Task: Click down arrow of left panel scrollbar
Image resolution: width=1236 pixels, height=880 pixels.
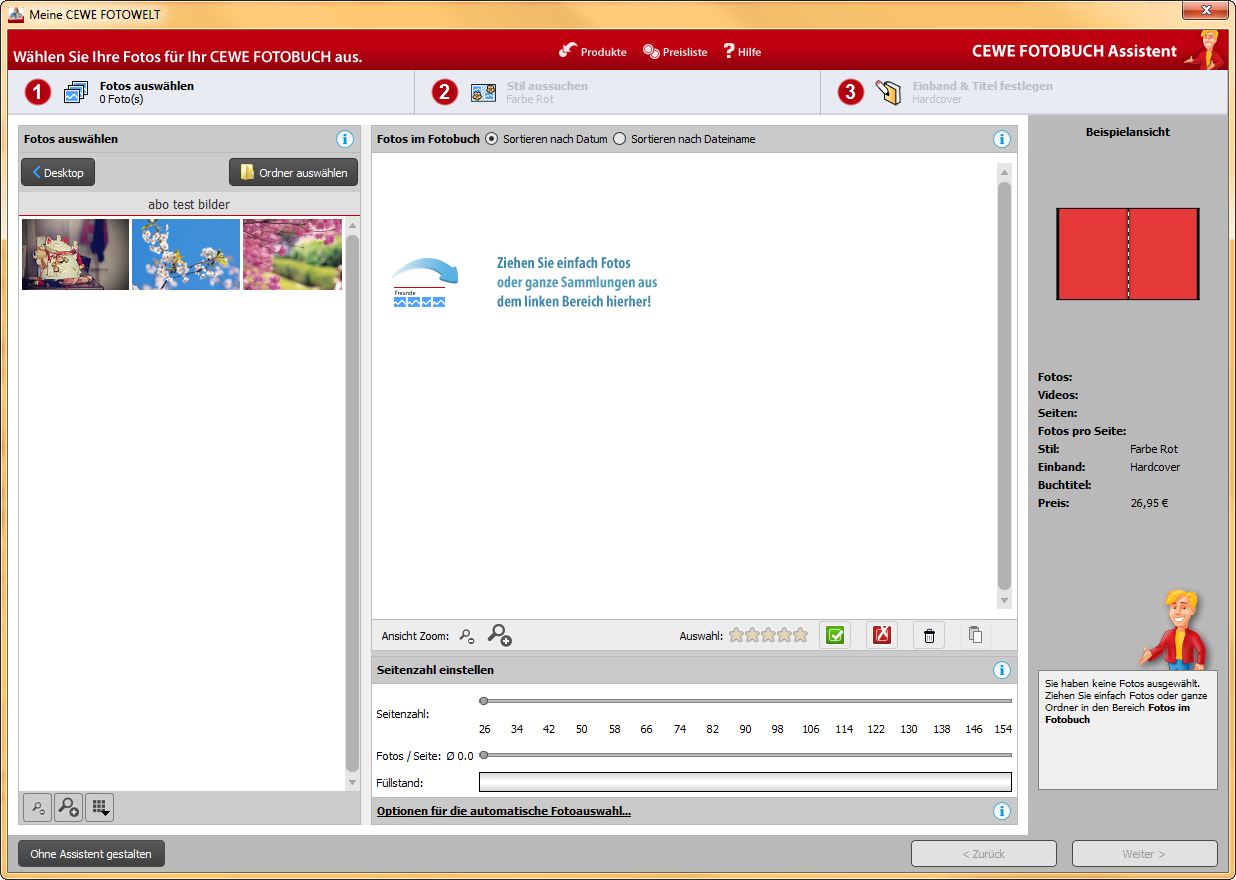Action: click(352, 782)
